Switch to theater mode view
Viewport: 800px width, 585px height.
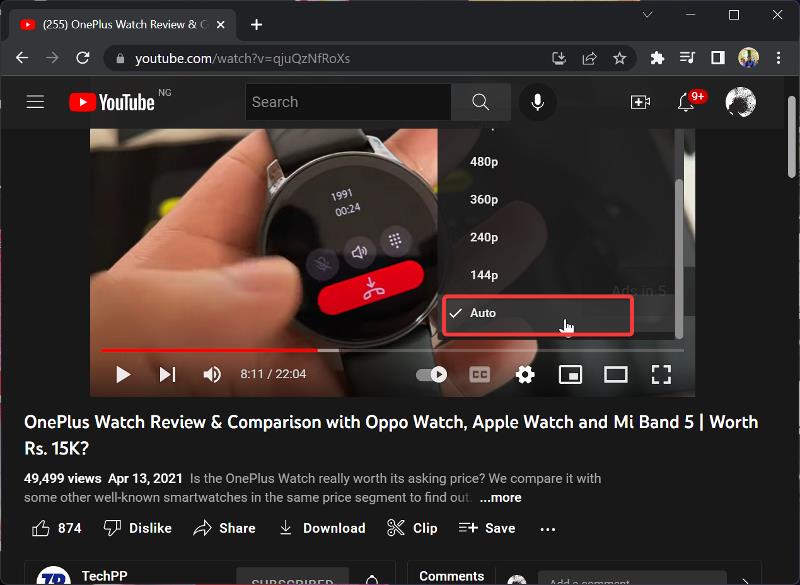(615, 375)
